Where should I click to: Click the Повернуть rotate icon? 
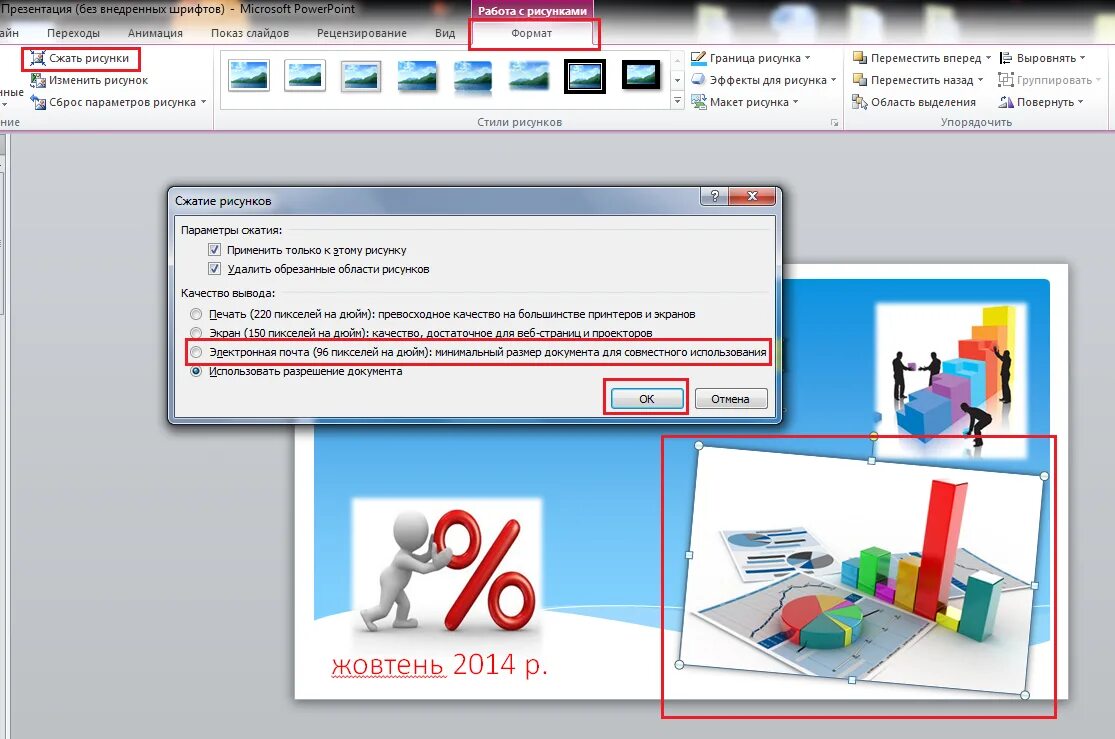[1005, 102]
